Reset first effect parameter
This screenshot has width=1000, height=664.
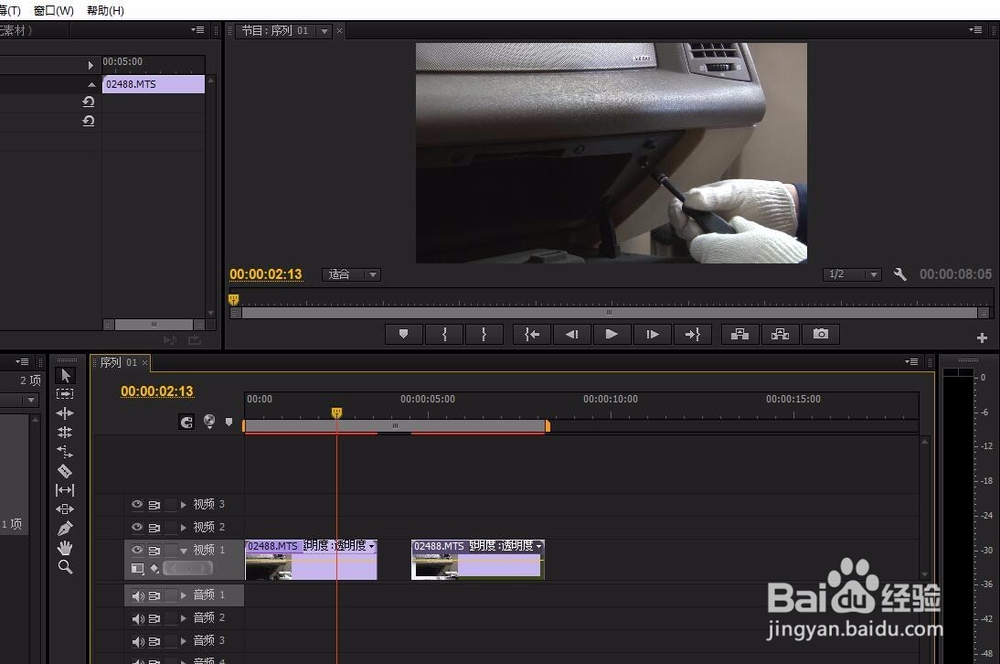tap(89, 101)
